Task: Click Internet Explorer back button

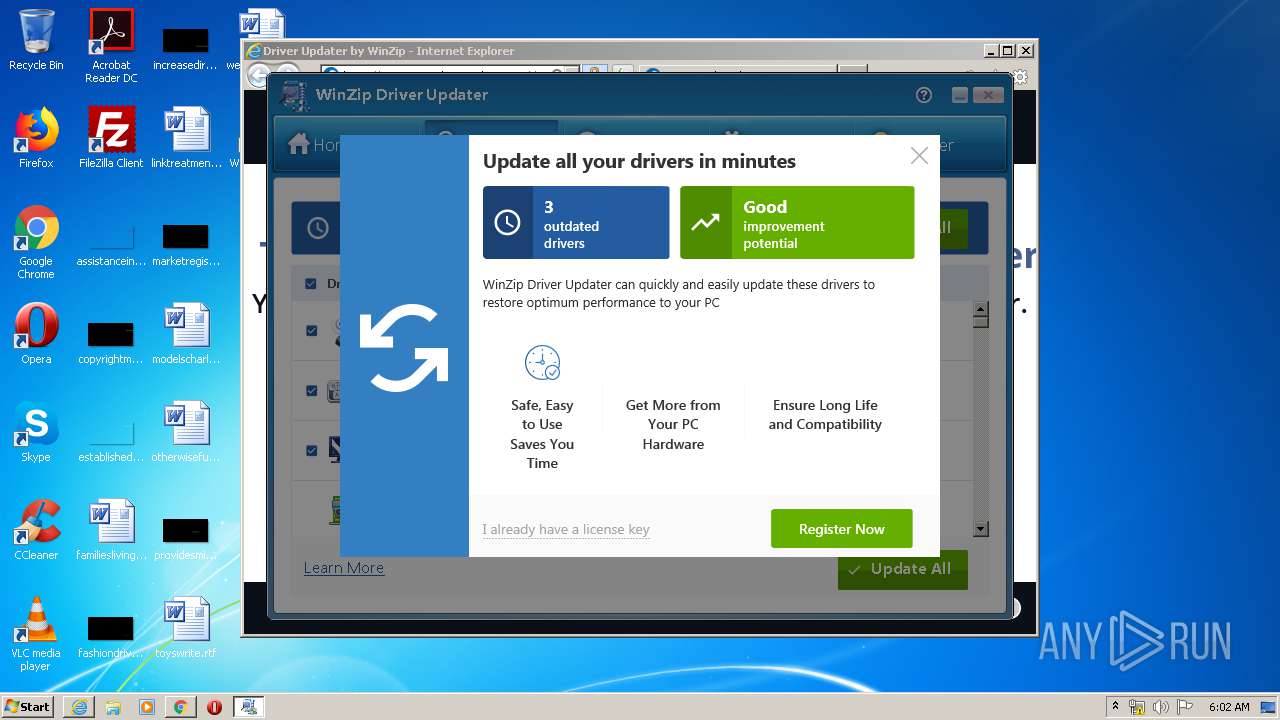Action: coord(257,75)
